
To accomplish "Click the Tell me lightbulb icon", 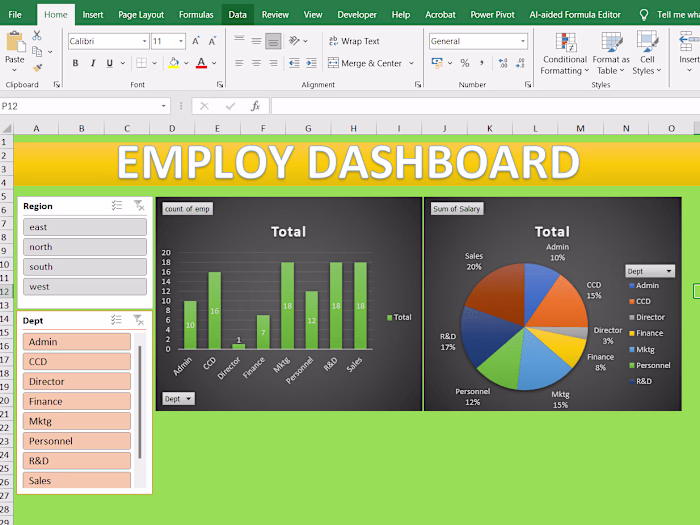I will 644,15.
